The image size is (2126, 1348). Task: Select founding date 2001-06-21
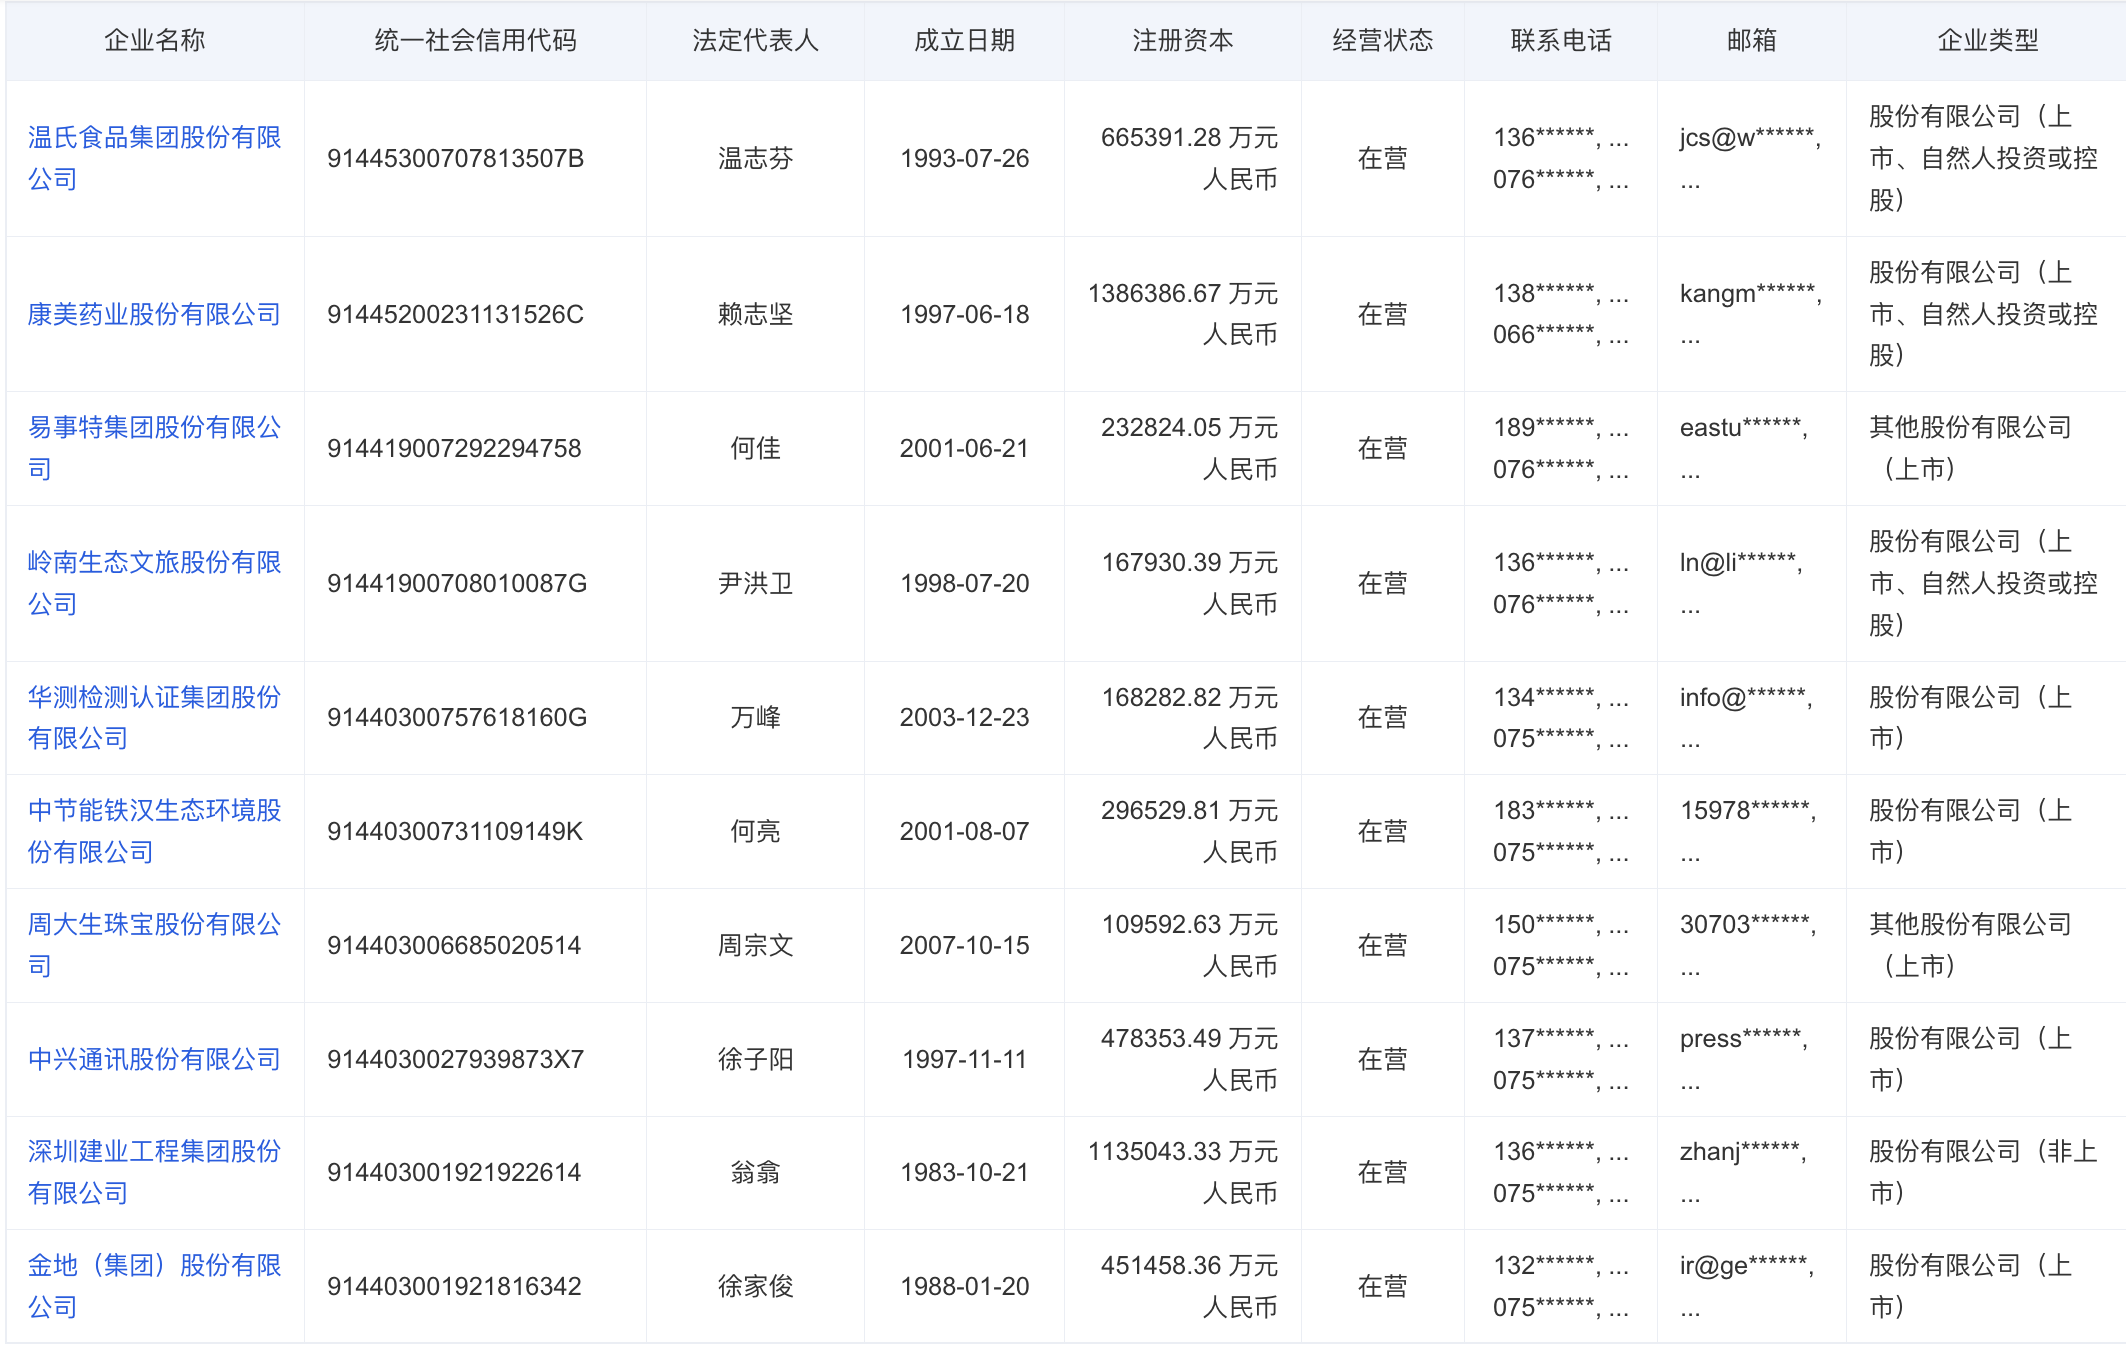pos(964,448)
